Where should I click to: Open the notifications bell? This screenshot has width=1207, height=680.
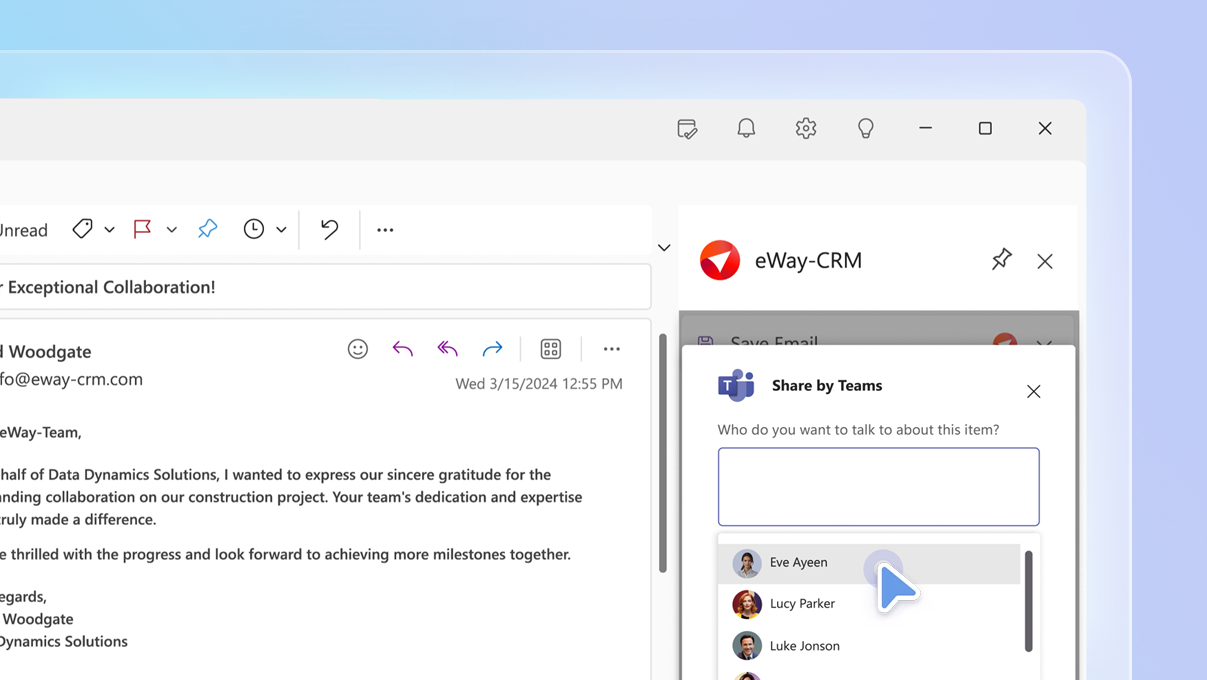pos(746,128)
